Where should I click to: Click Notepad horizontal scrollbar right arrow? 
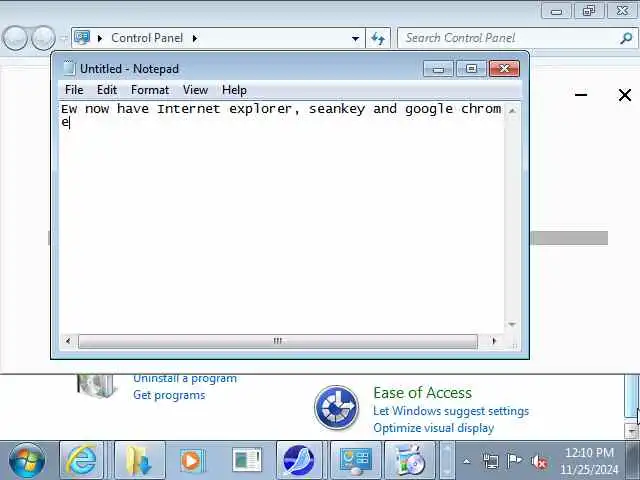pos(494,341)
